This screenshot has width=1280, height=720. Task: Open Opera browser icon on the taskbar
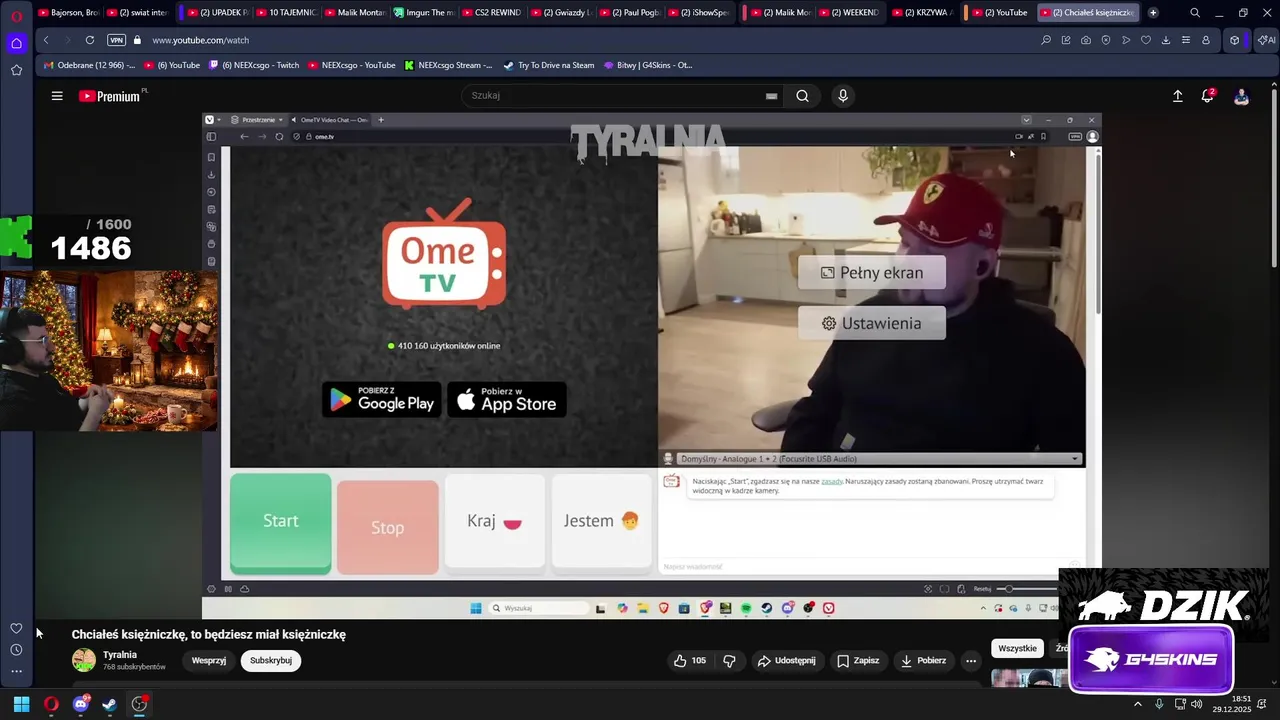click(51, 704)
